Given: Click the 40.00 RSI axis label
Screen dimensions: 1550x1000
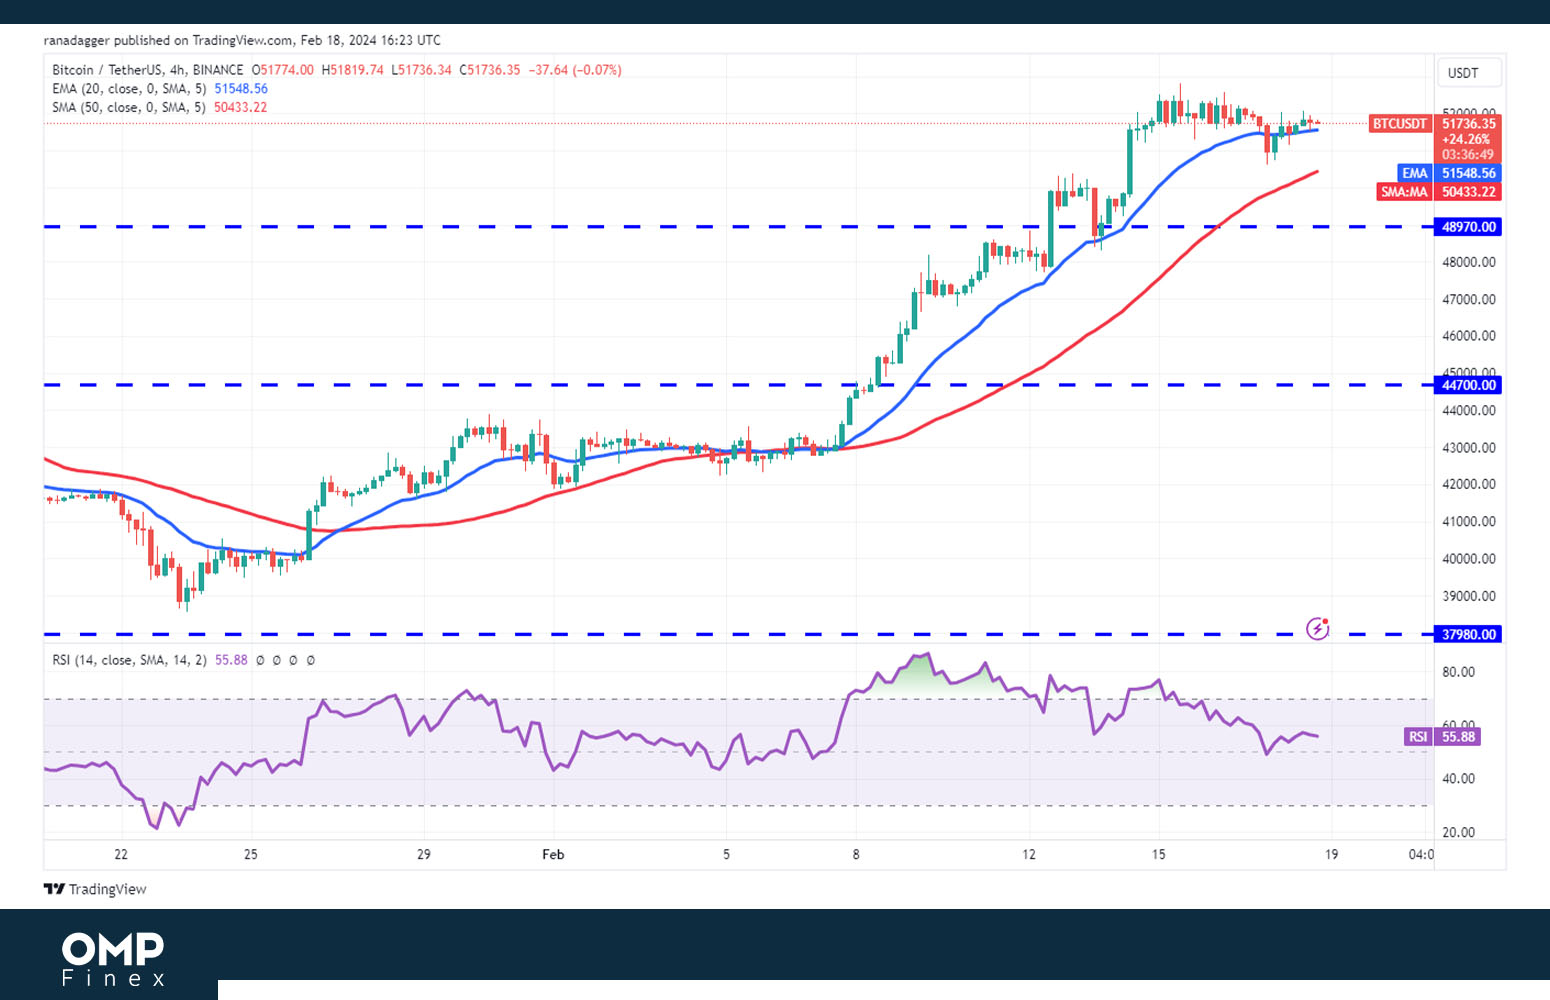Looking at the screenshot, I should click(x=1458, y=778).
